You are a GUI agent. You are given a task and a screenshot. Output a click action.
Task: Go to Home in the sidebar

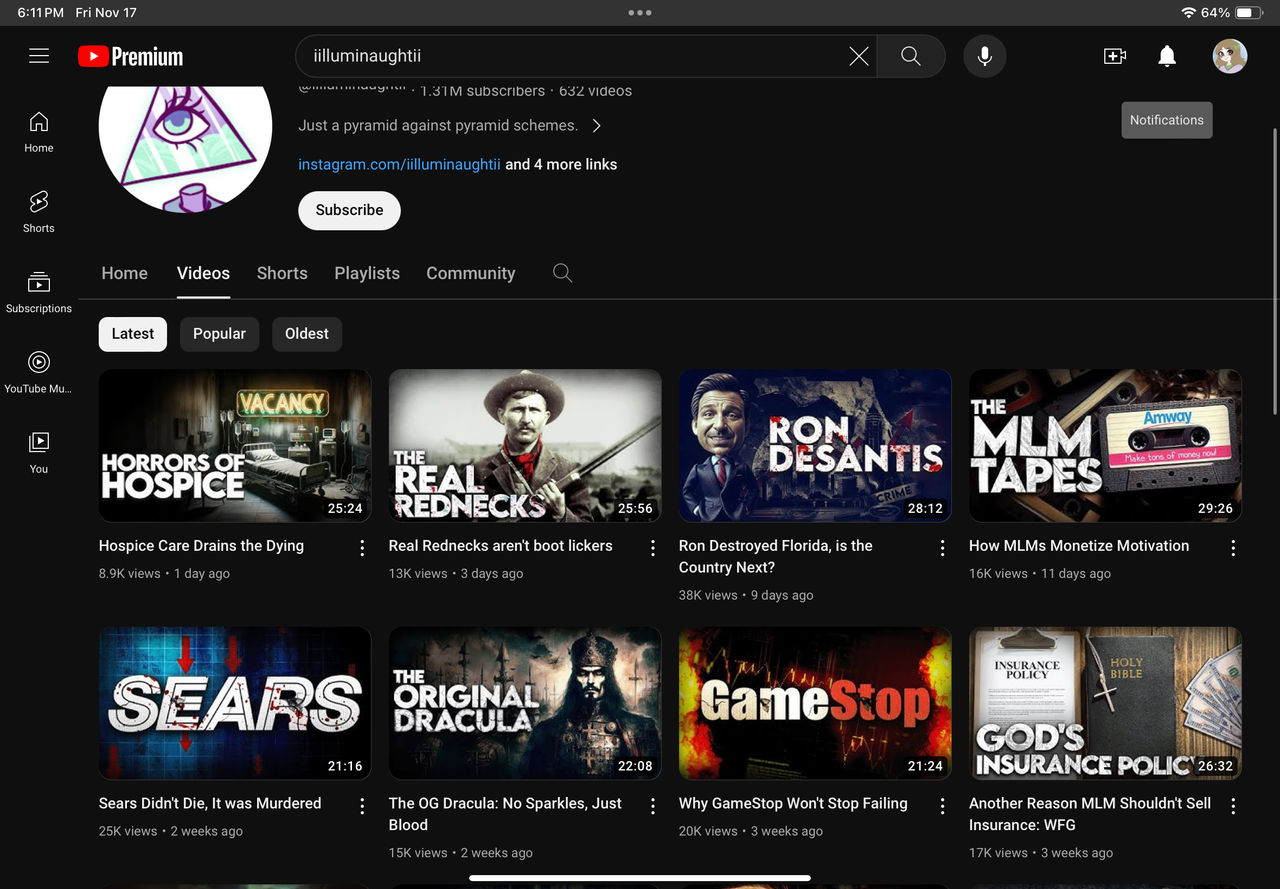pyautogui.click(x=39, y=132)
